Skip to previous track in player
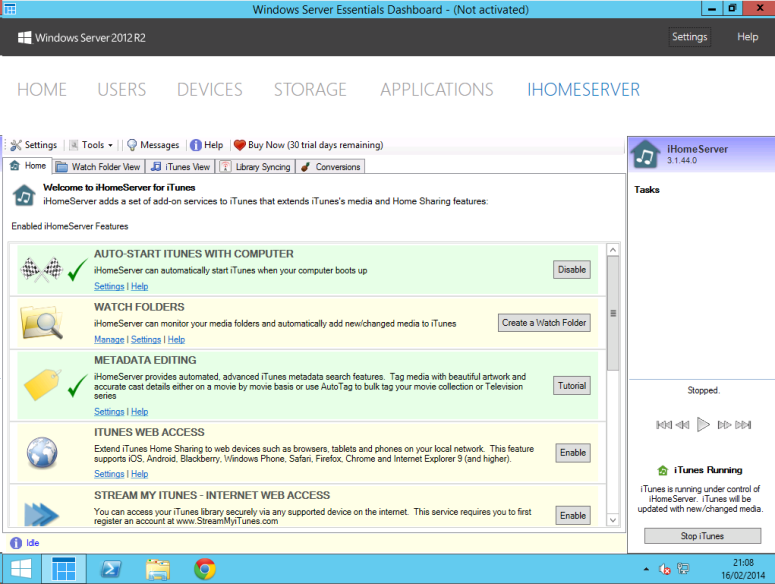The image size is (775, 584). point(664,425)
